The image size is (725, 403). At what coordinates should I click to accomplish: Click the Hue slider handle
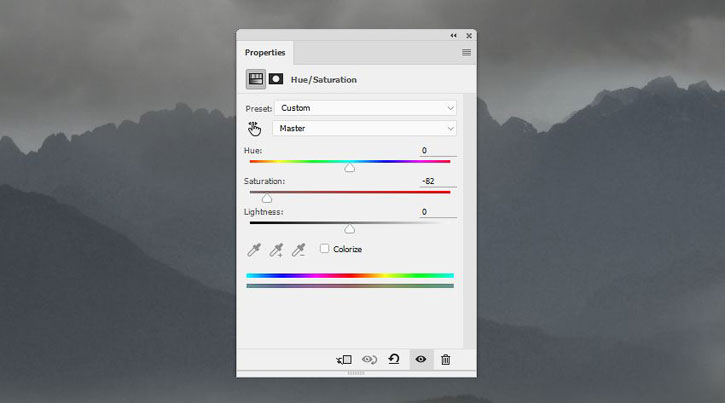(350, 167)
